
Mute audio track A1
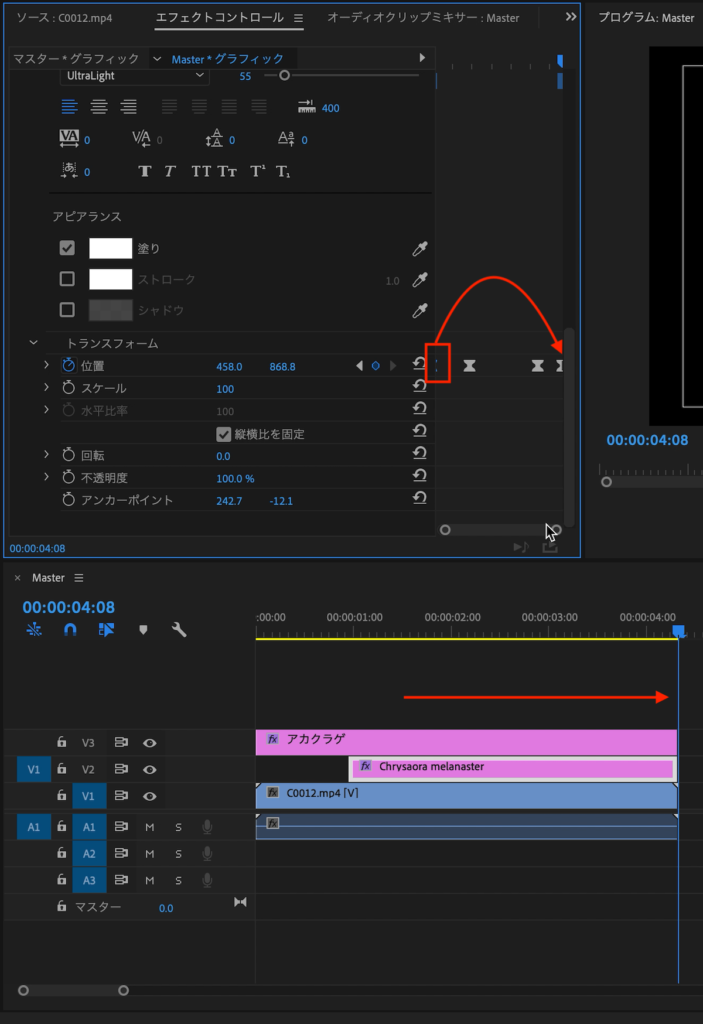pos(150,827)
